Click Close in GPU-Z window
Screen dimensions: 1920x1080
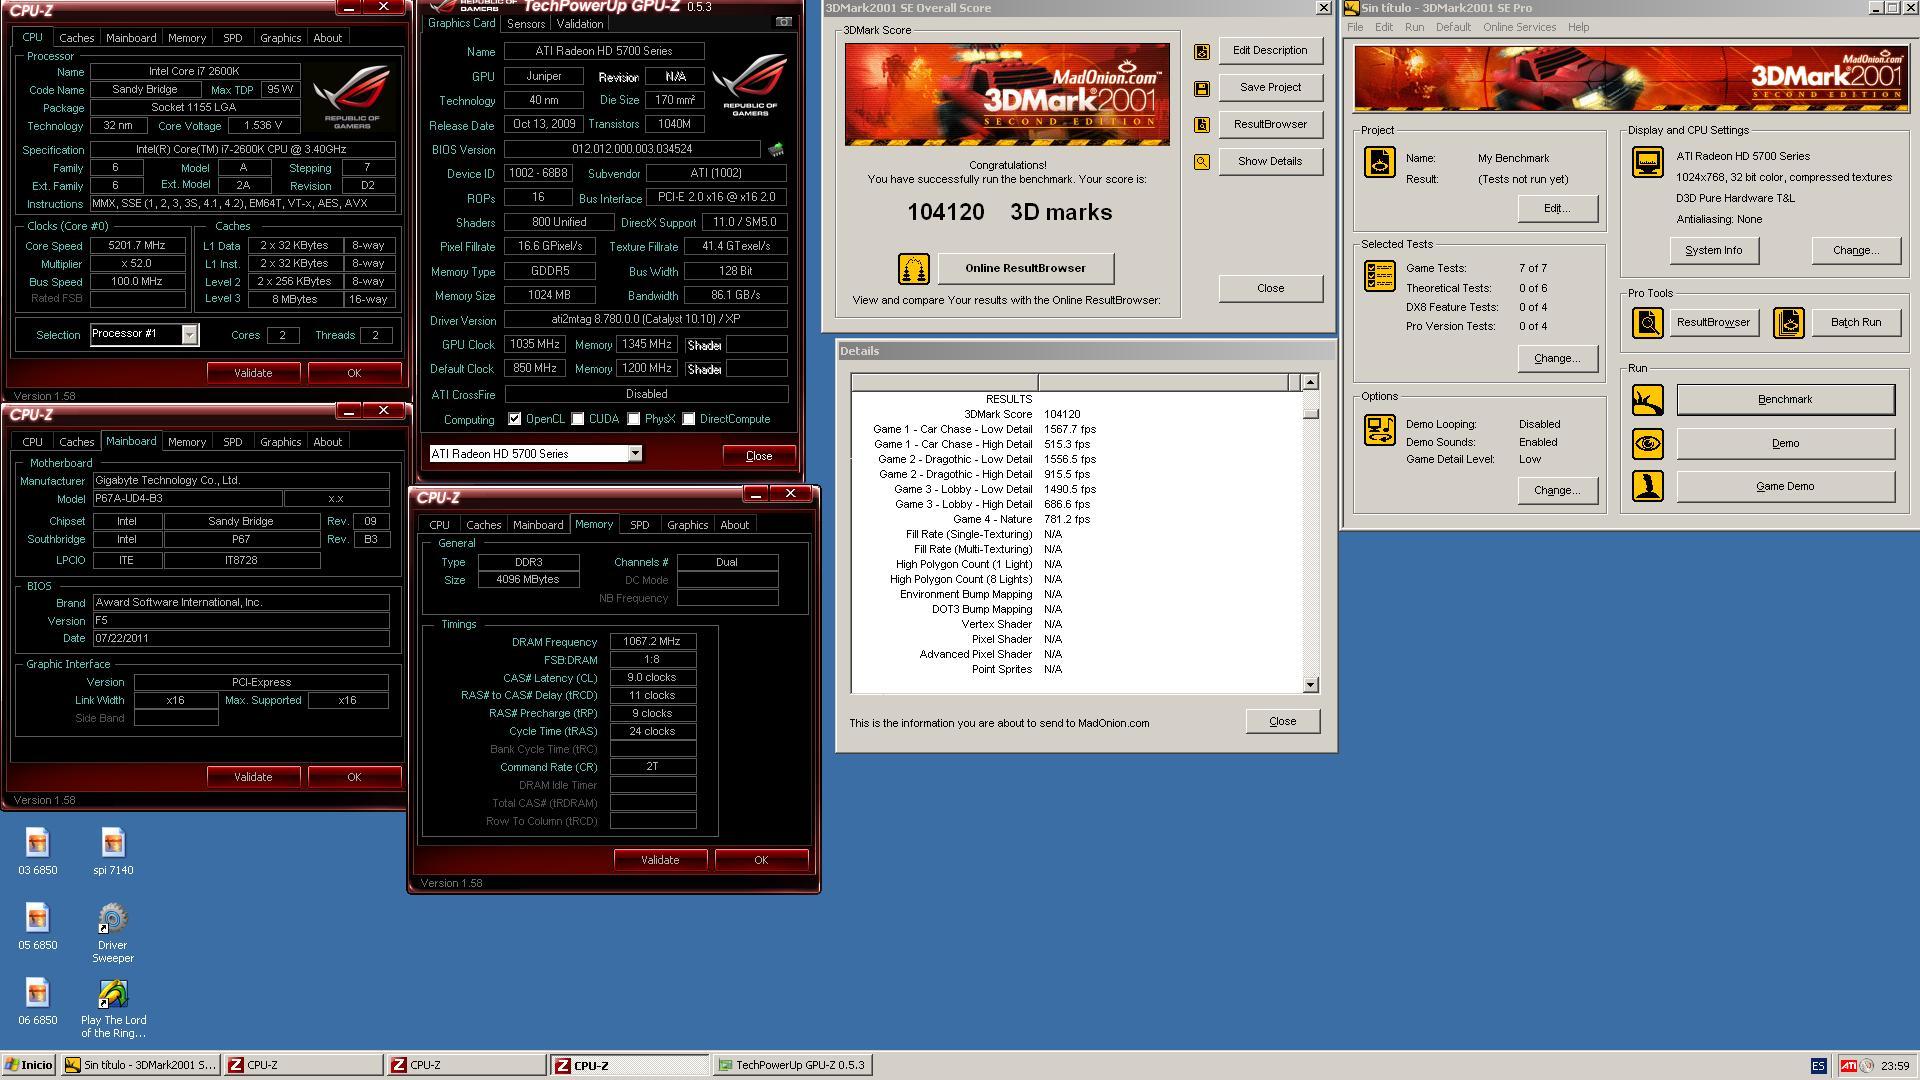point(759,455)
